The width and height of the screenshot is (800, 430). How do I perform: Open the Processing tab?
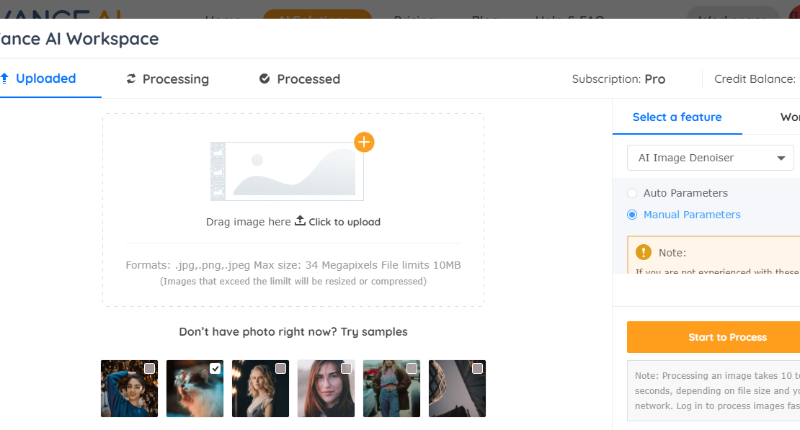click(x=167, y=79)
